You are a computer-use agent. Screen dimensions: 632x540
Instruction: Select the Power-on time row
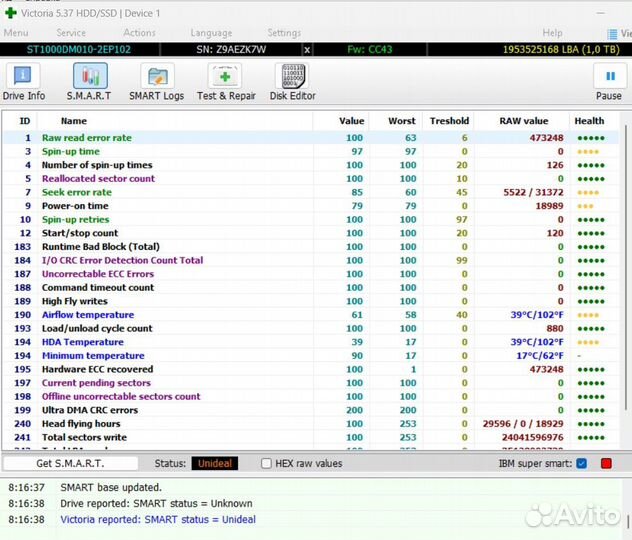point(310,206)
